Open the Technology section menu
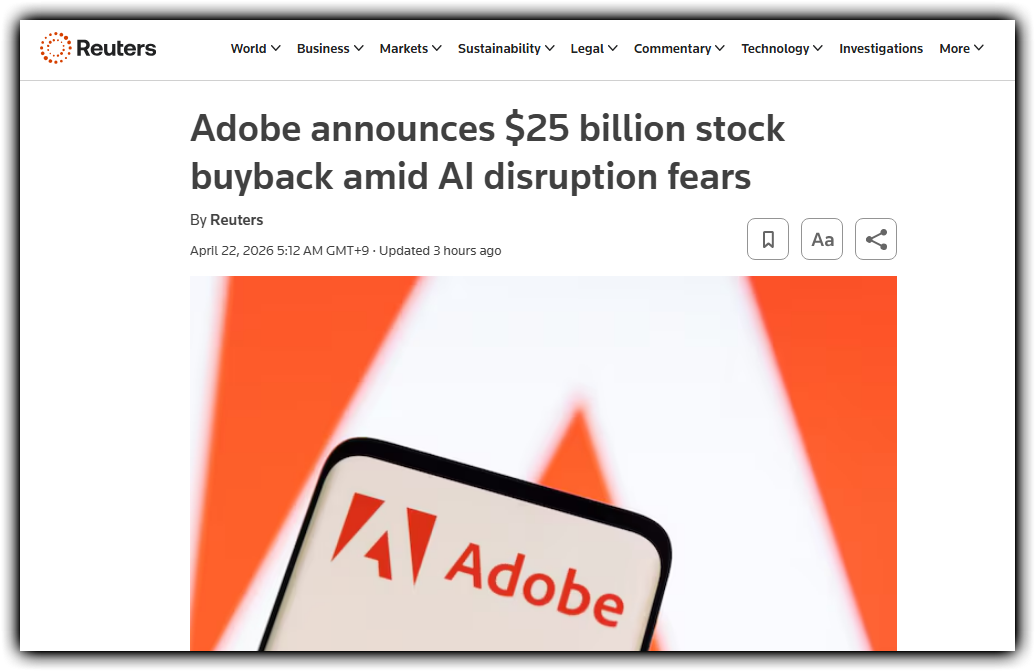This screenshot has width=1035, height=671. (x=782, y=48)
